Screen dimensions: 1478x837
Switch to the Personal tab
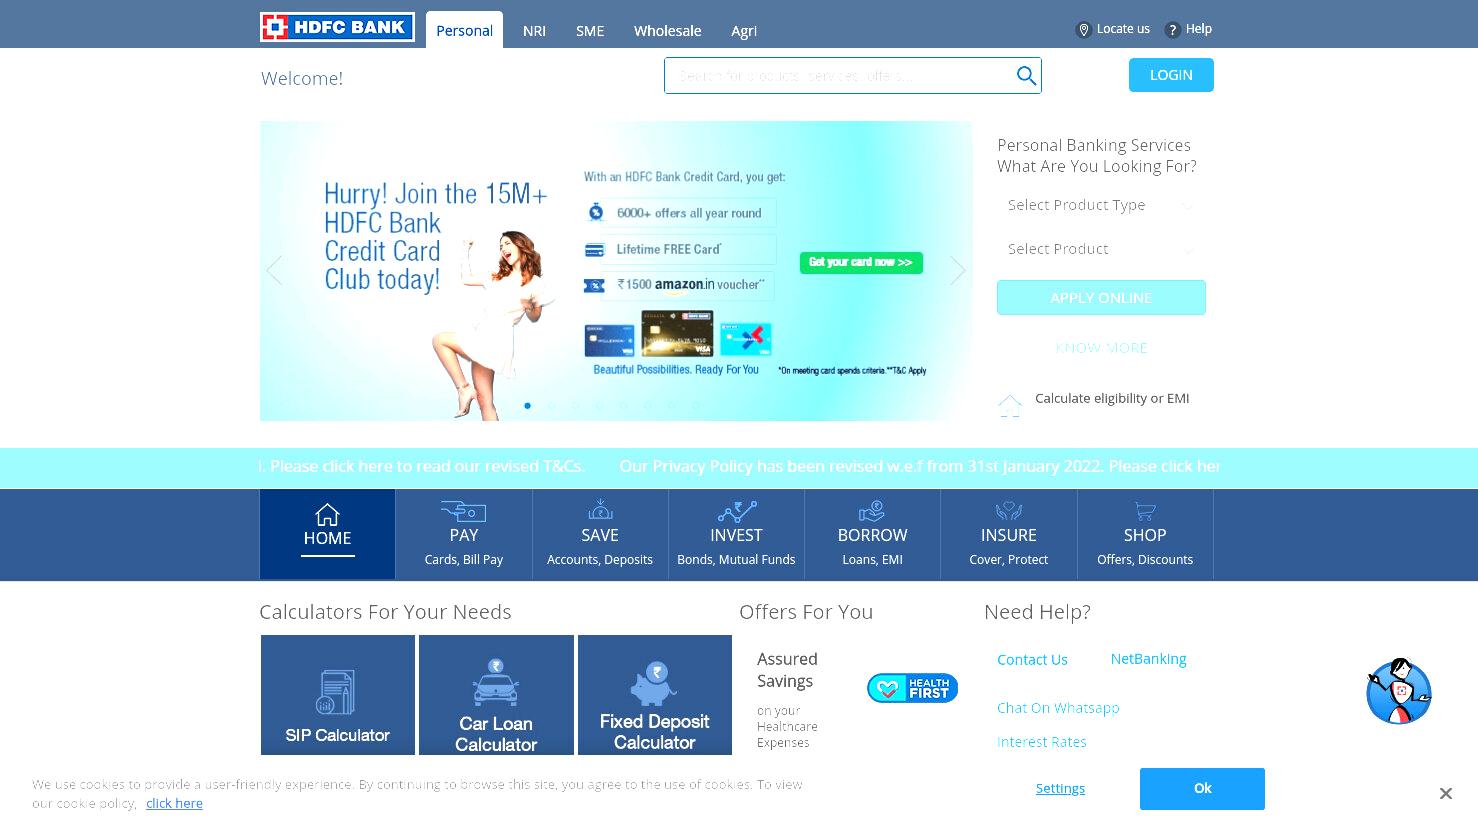464,30
